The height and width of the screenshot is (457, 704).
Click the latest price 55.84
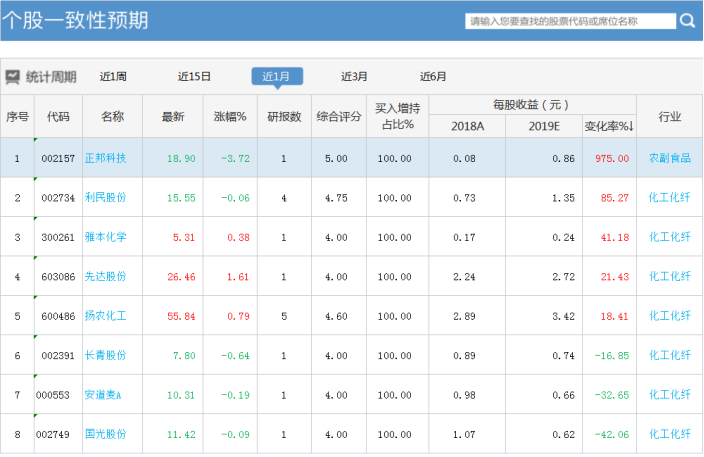point(181,316)
